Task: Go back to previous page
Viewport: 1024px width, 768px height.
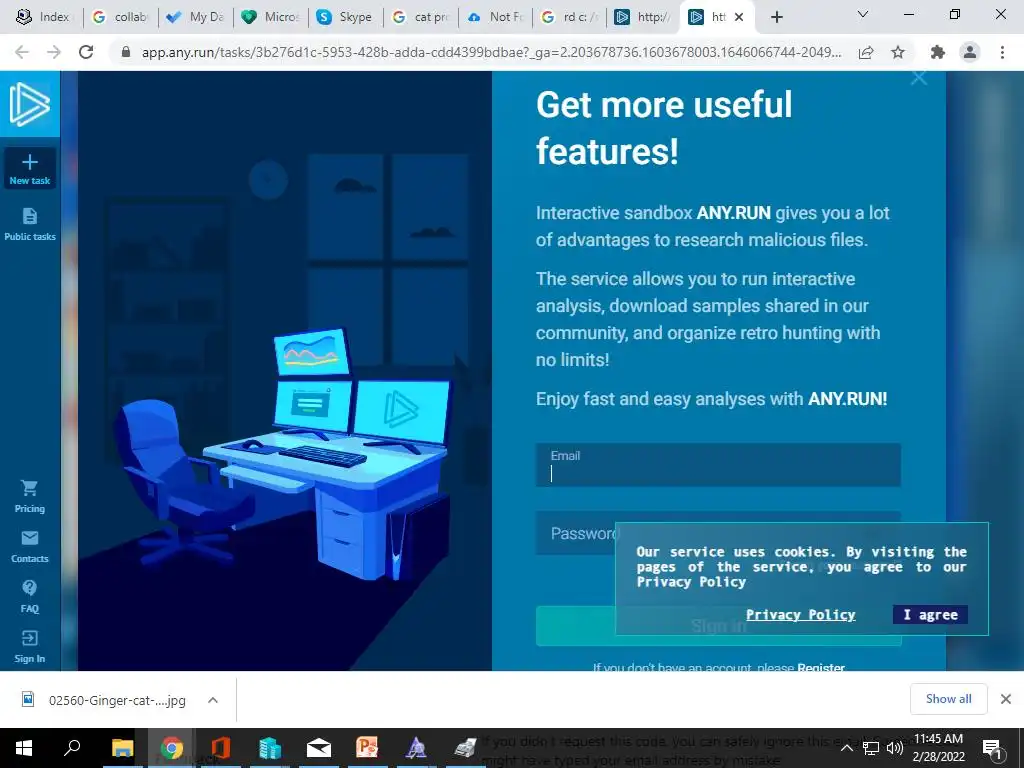Action: 22,52
